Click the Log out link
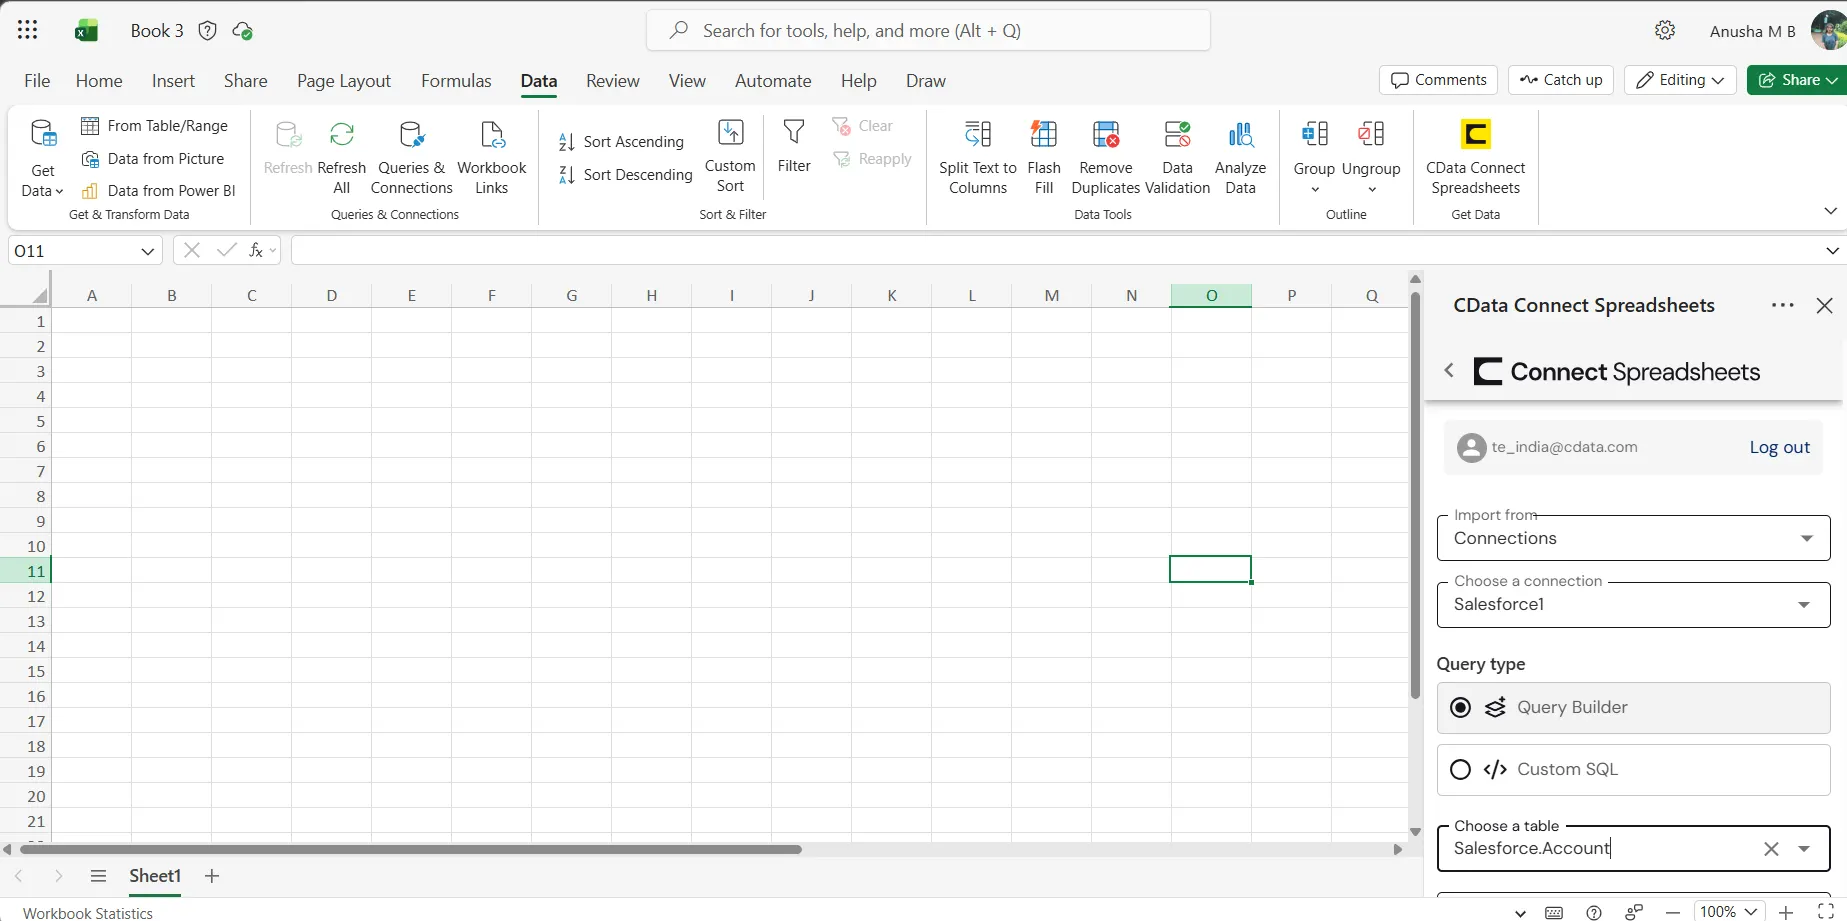Viewport: 1847px width, 921px height. click(1780, 448)
